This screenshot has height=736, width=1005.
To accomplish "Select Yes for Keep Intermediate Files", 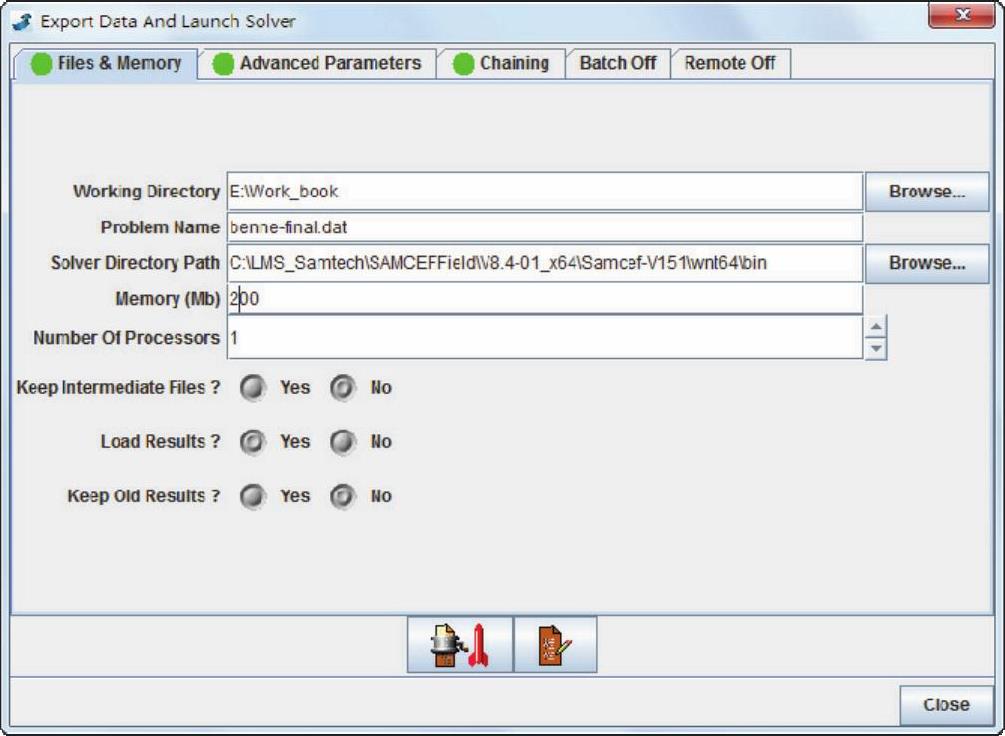I will (253, 388).
